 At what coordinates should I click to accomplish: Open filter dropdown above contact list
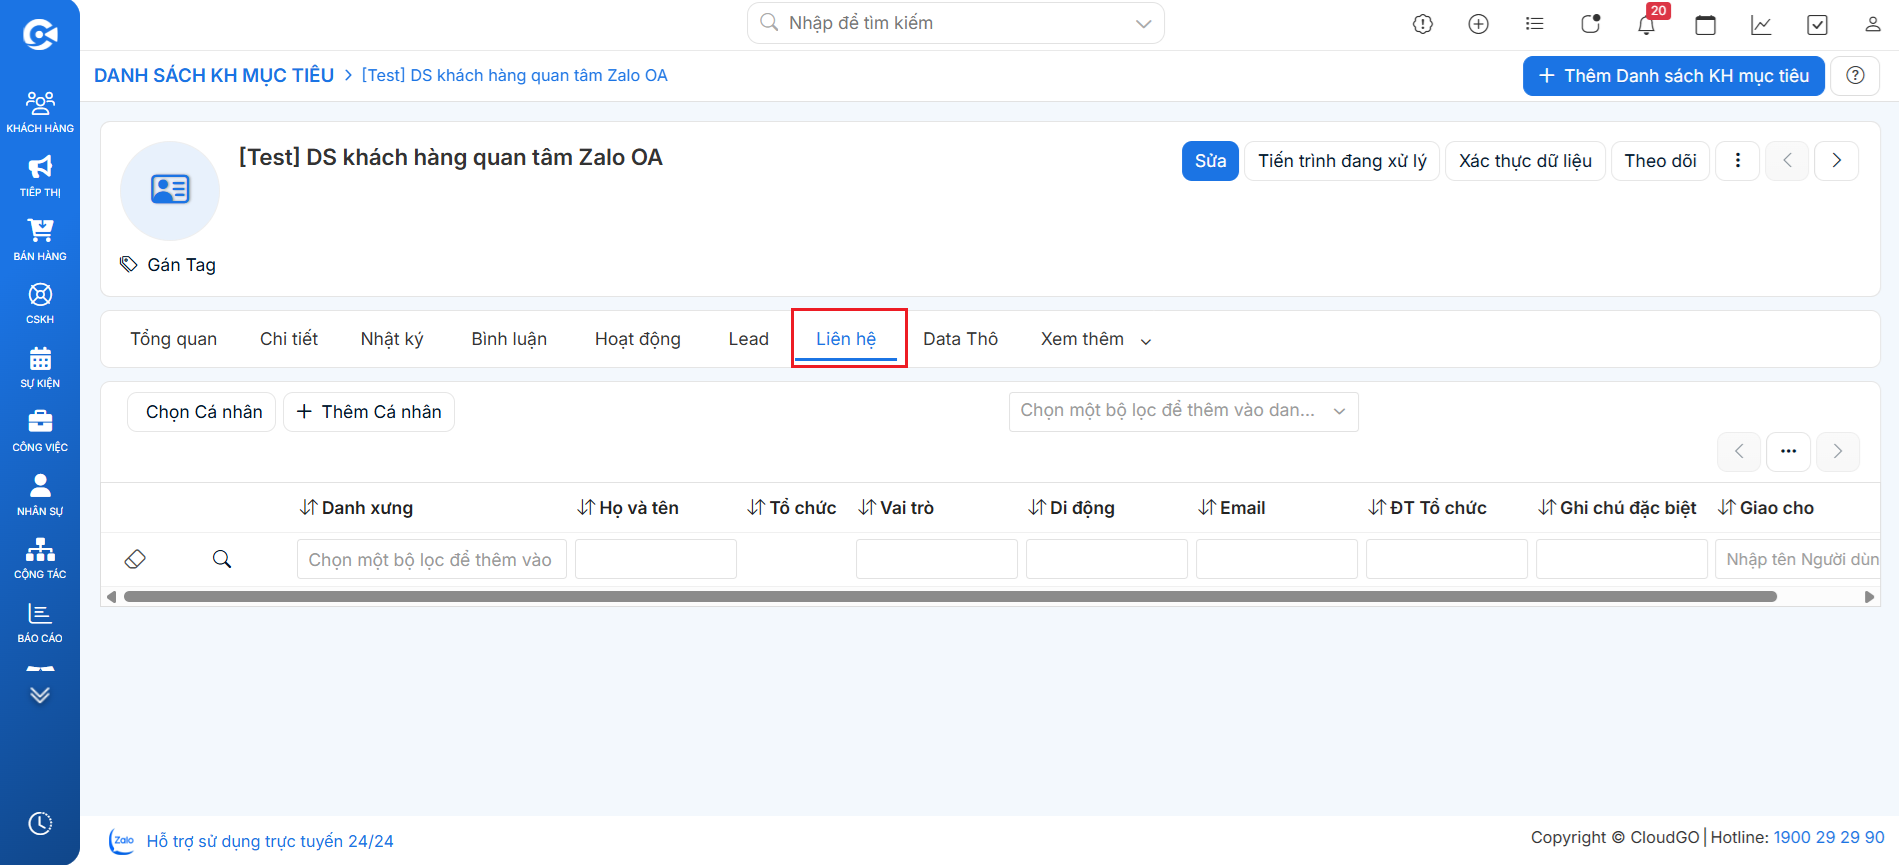1184,411
